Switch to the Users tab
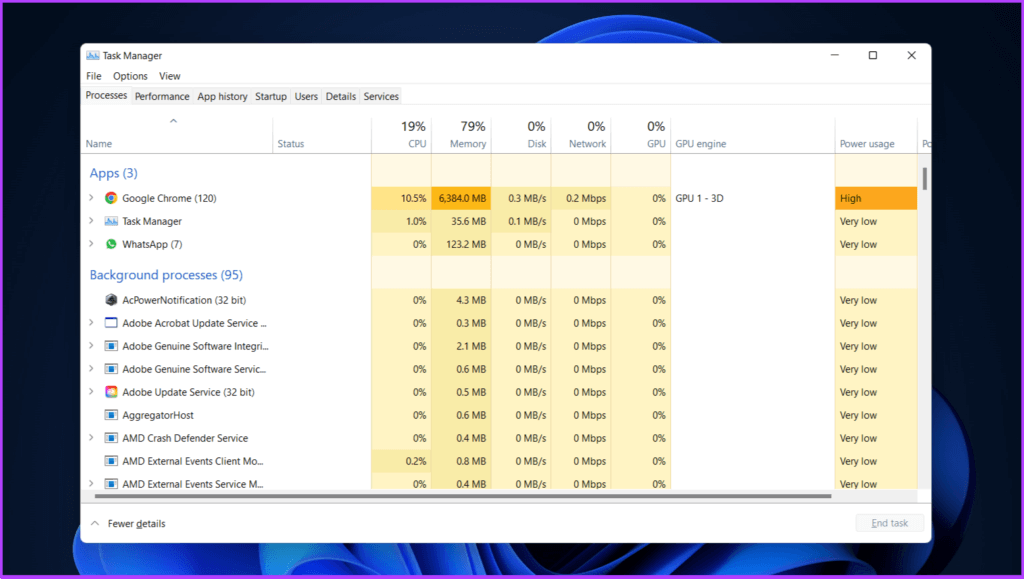The image size is (1024, 579). 306,96
